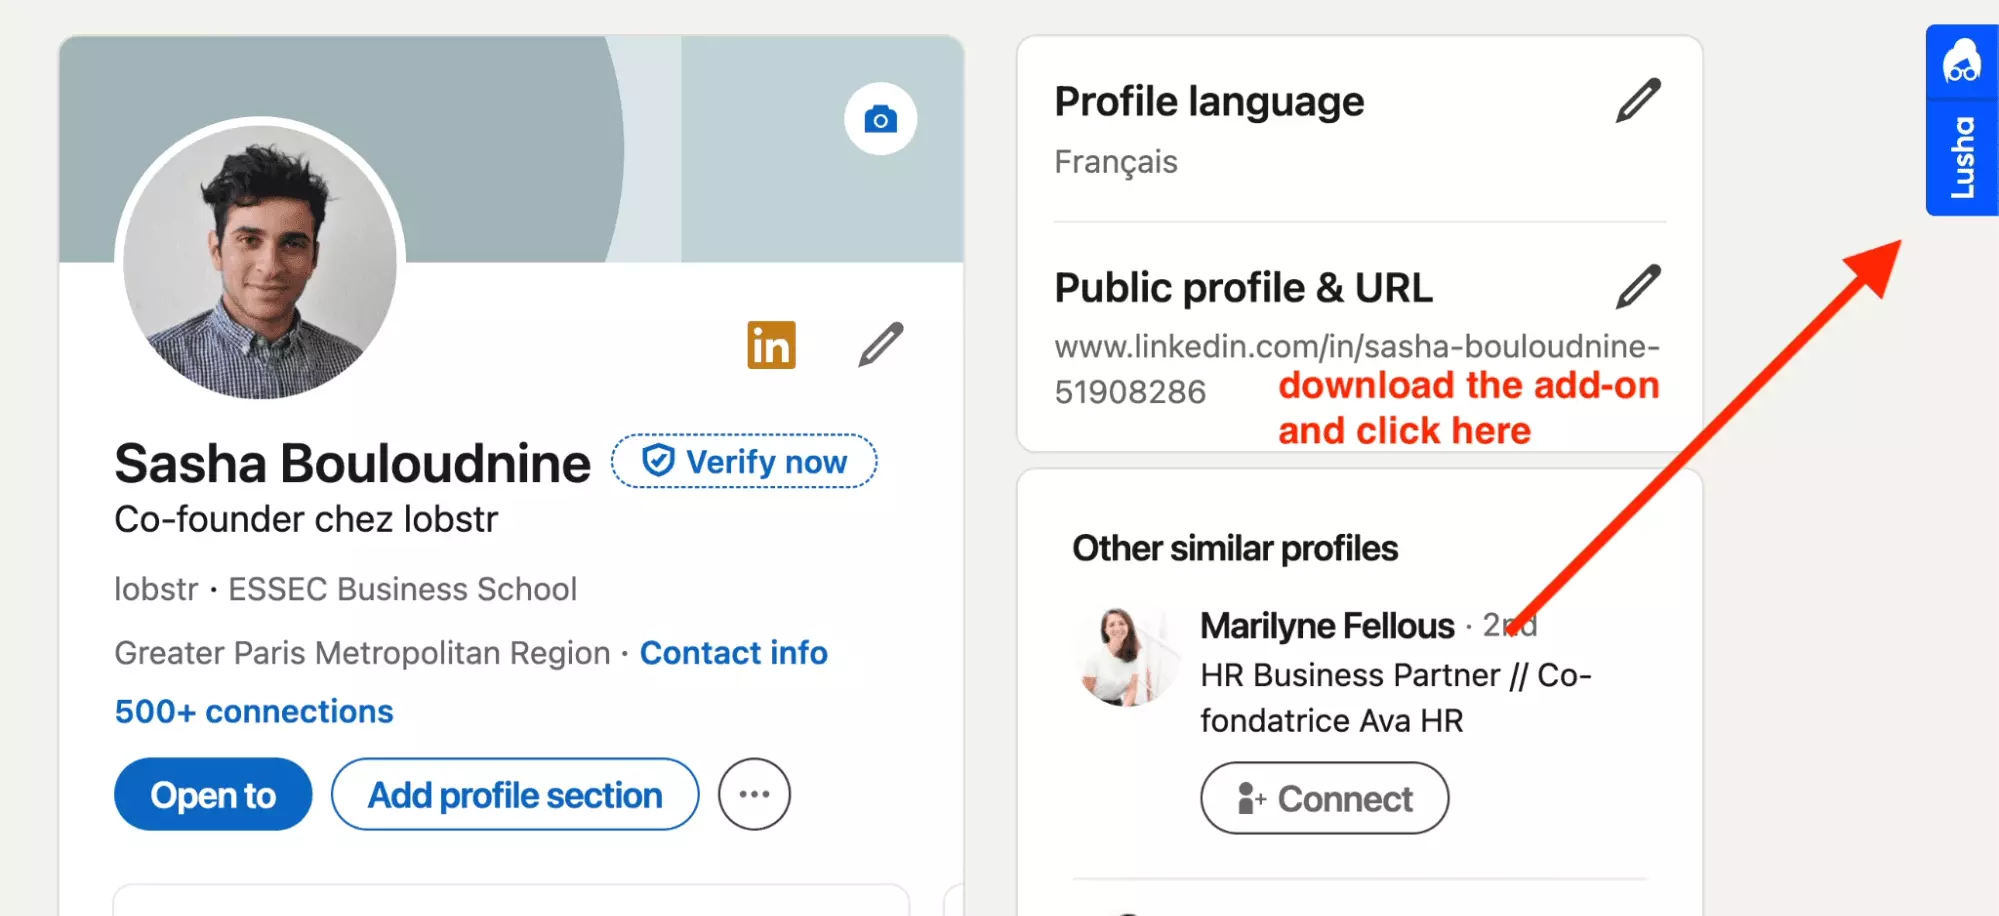View 500+ connections

click(253, 711)
